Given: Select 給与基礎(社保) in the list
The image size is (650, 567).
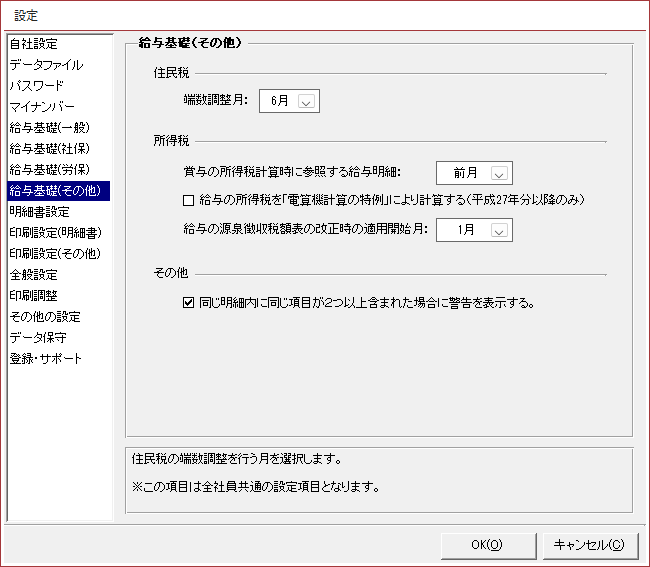Looking at the screenshot, I should [x=47, y=149].
